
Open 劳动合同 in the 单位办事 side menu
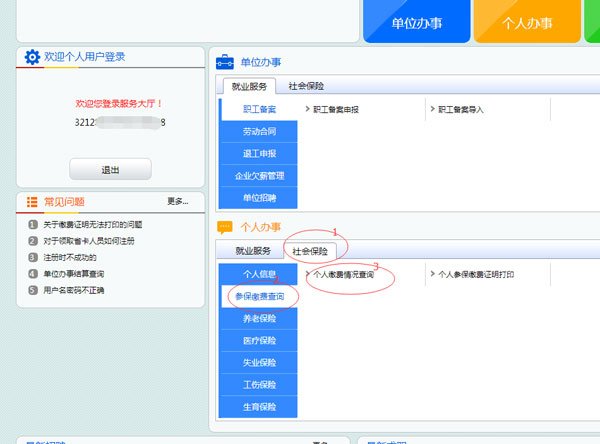(x=259, y=131)
